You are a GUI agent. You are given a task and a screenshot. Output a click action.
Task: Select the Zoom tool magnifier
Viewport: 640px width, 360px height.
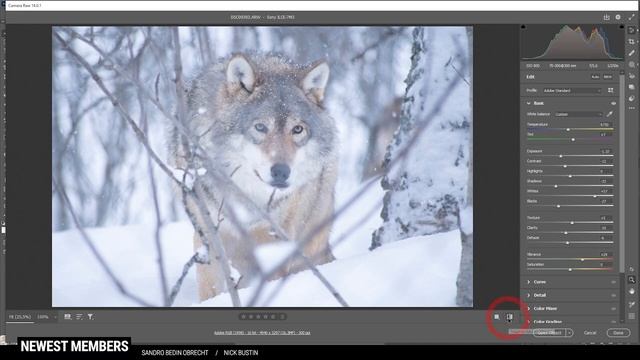pyautogui.click(x=632, y=280)
